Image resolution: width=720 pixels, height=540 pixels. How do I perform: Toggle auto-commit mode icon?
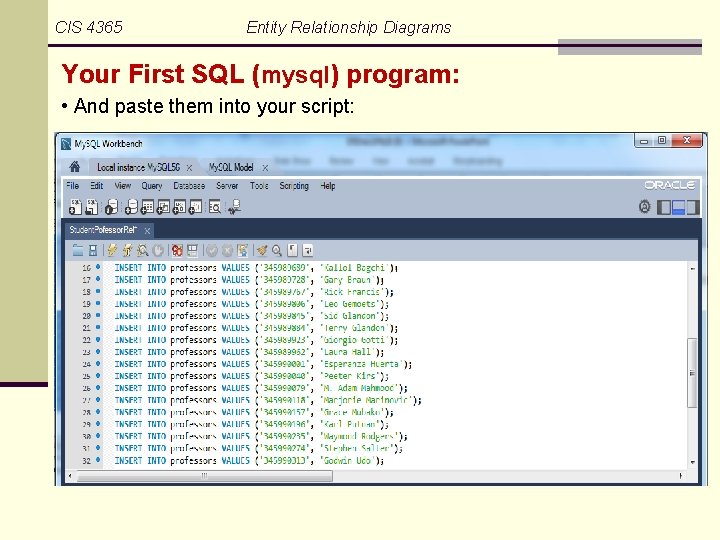point(242,250)
